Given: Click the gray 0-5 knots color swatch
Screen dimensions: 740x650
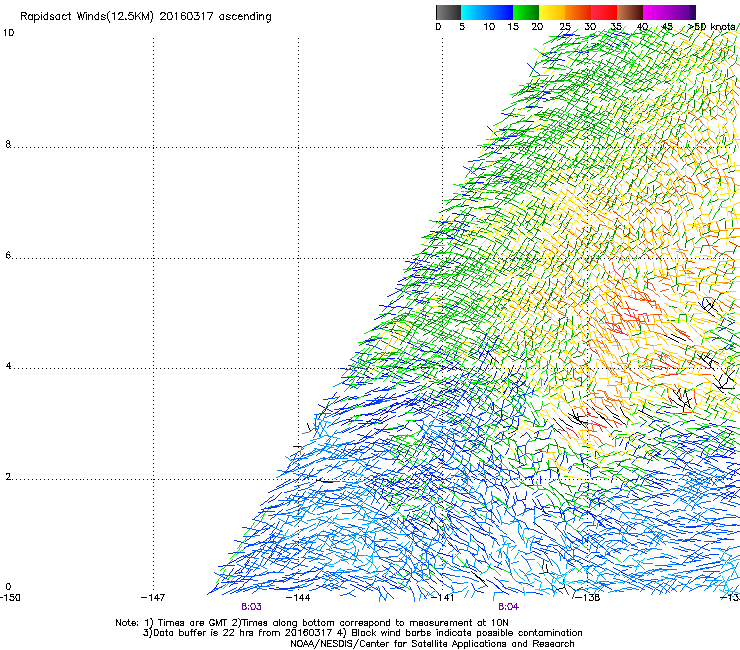Looking at the screenshot, I should [448, 12].
